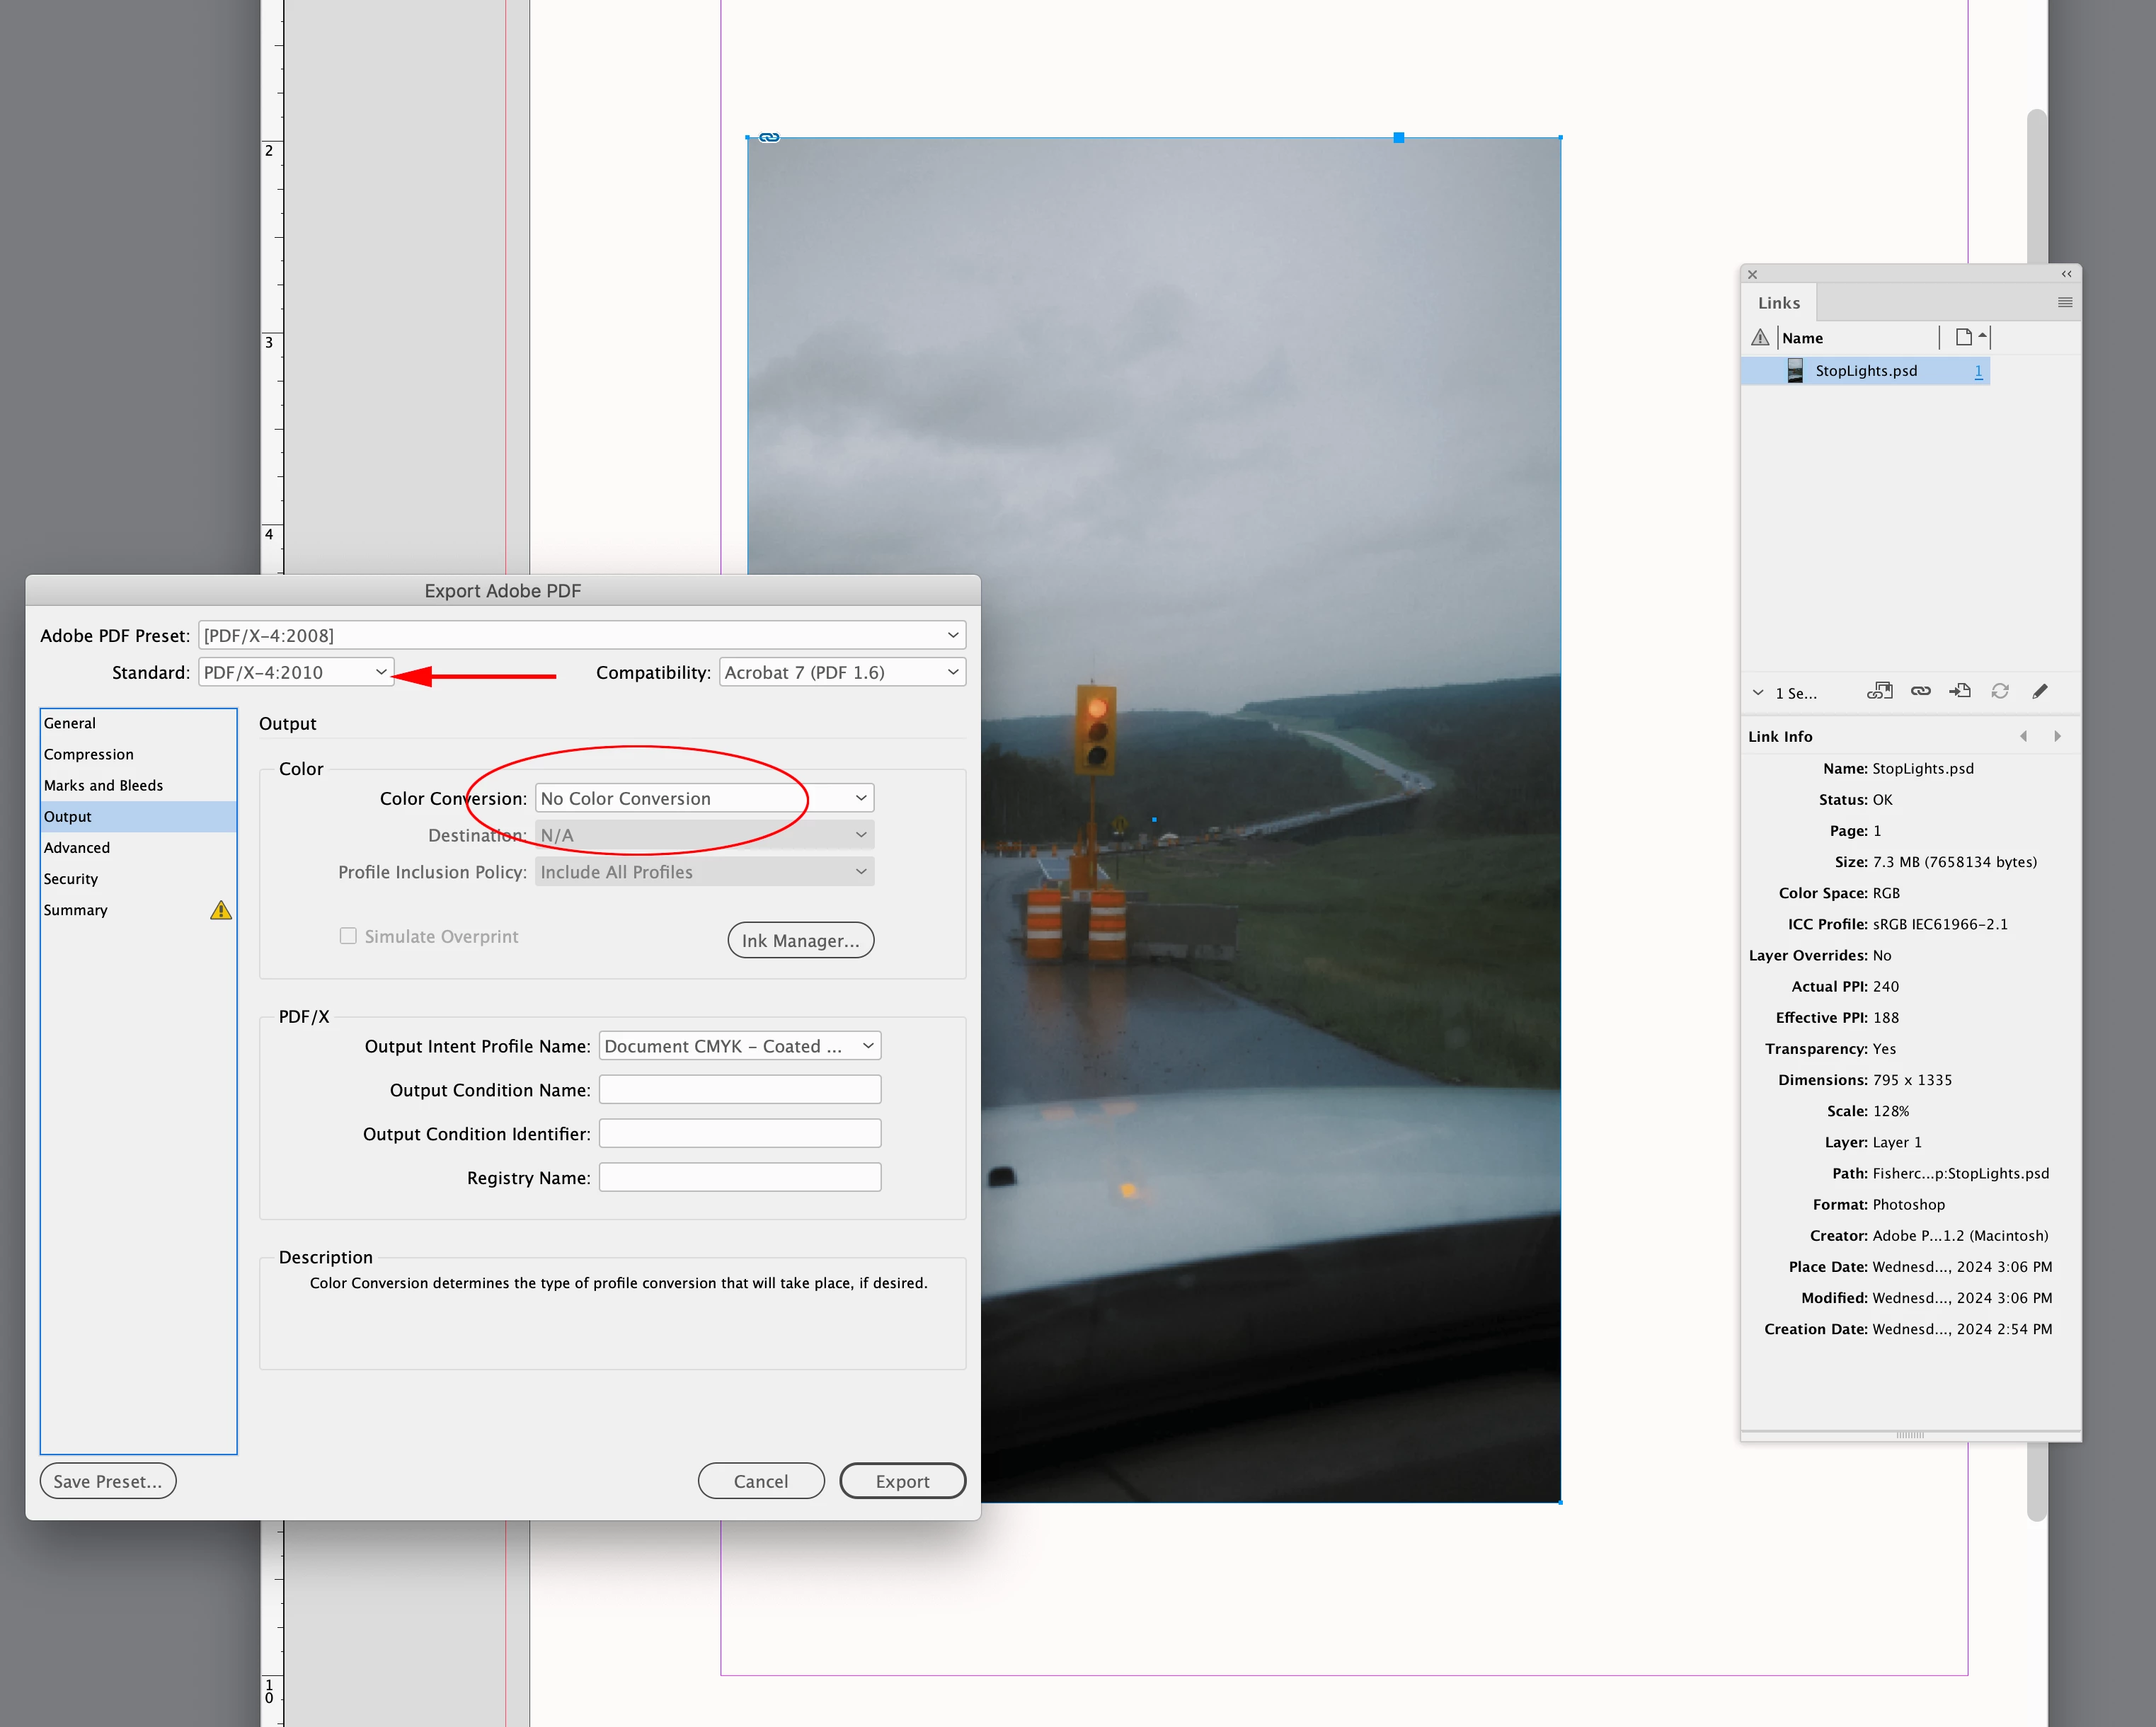Click the Relink chain icon
Viewport: 2156px width, 1727px height.
[x=1920, y=691]
